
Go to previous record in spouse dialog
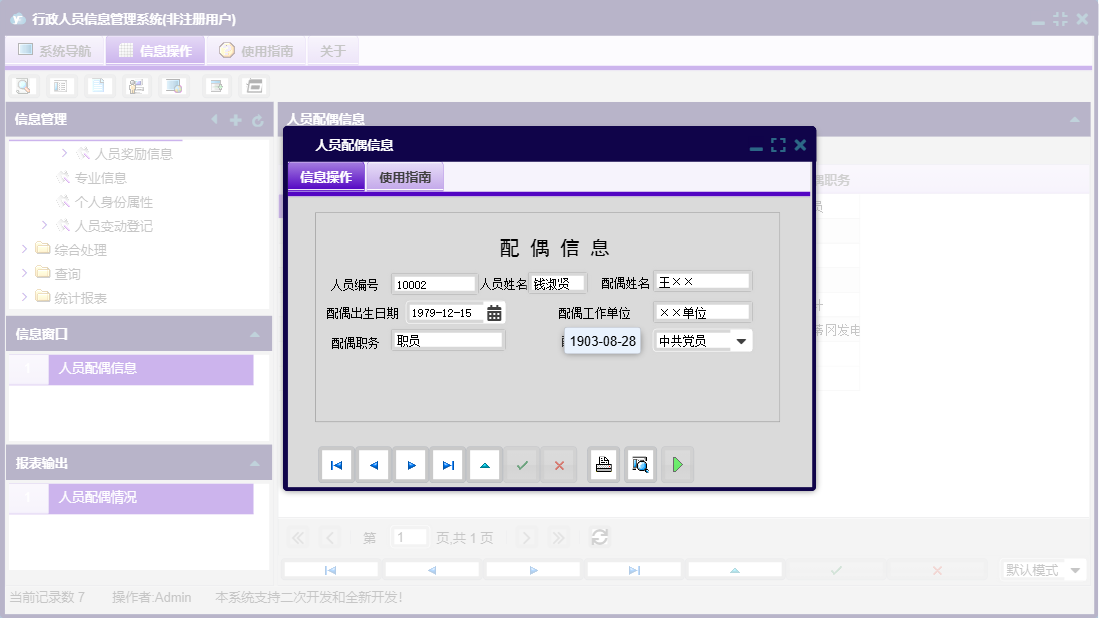[373, 465]
